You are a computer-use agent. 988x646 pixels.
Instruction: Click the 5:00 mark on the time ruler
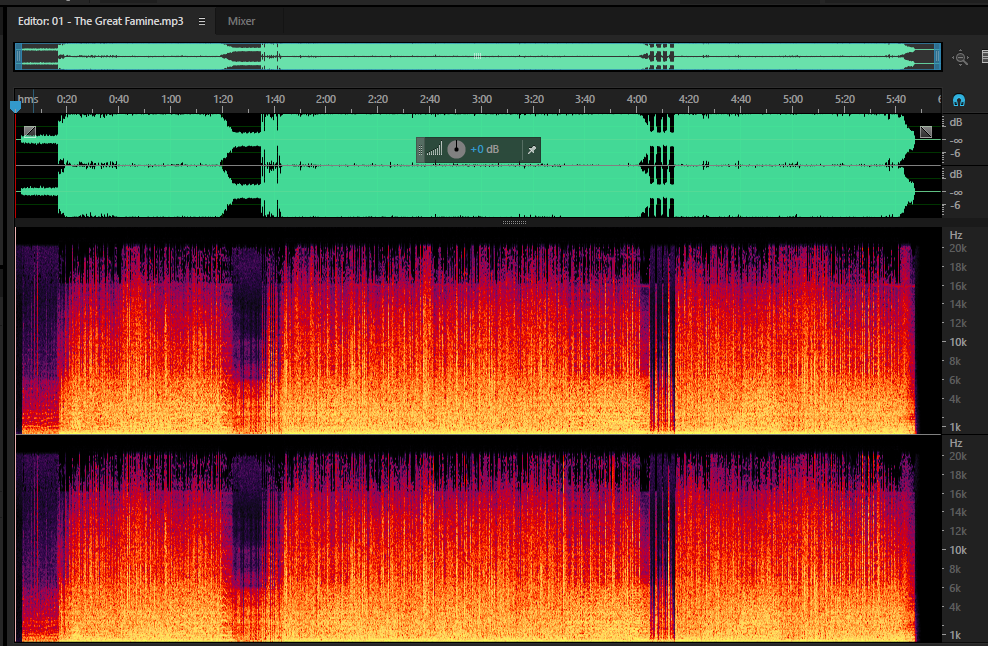(793, 99)
